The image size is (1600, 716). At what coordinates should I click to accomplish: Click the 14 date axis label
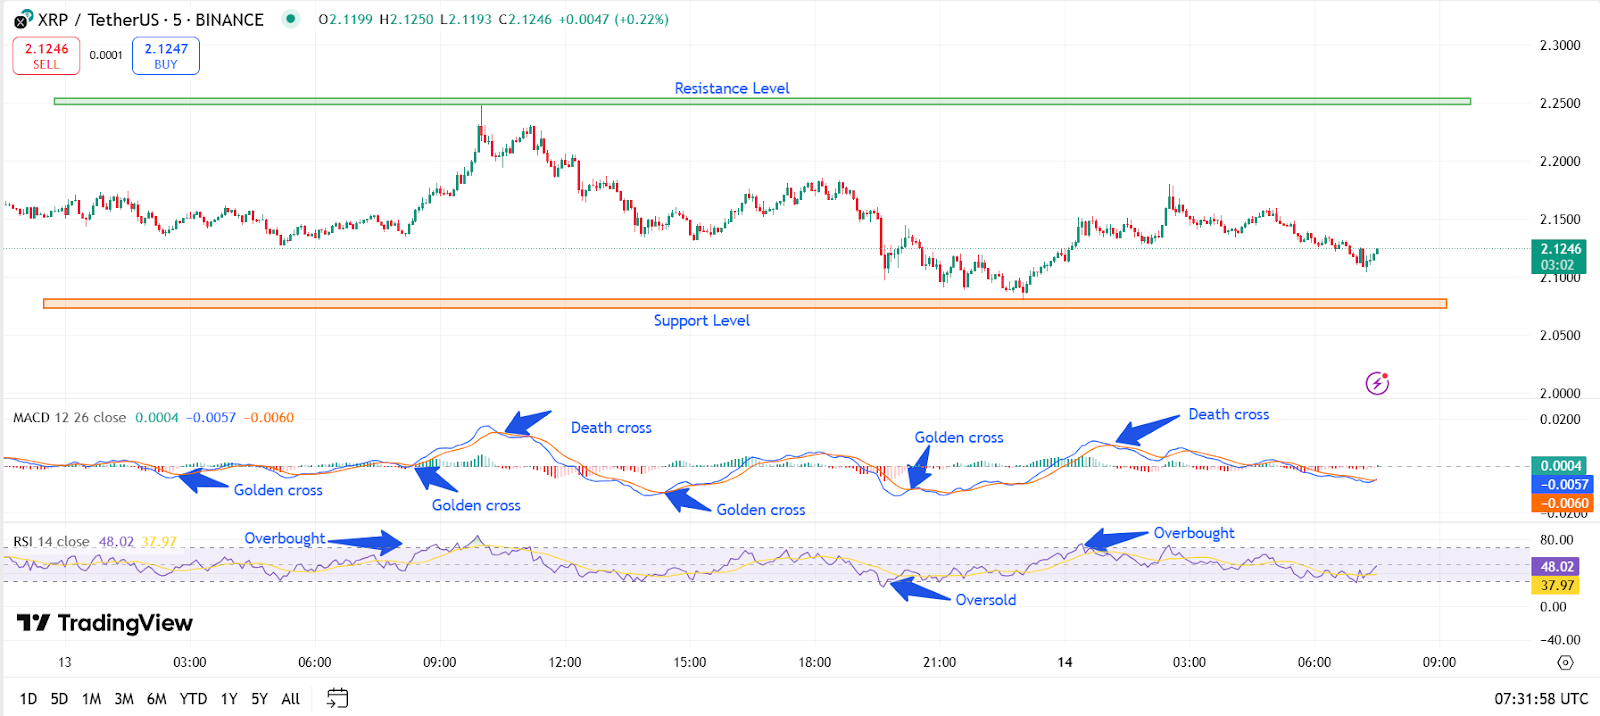coord(1065,662)
